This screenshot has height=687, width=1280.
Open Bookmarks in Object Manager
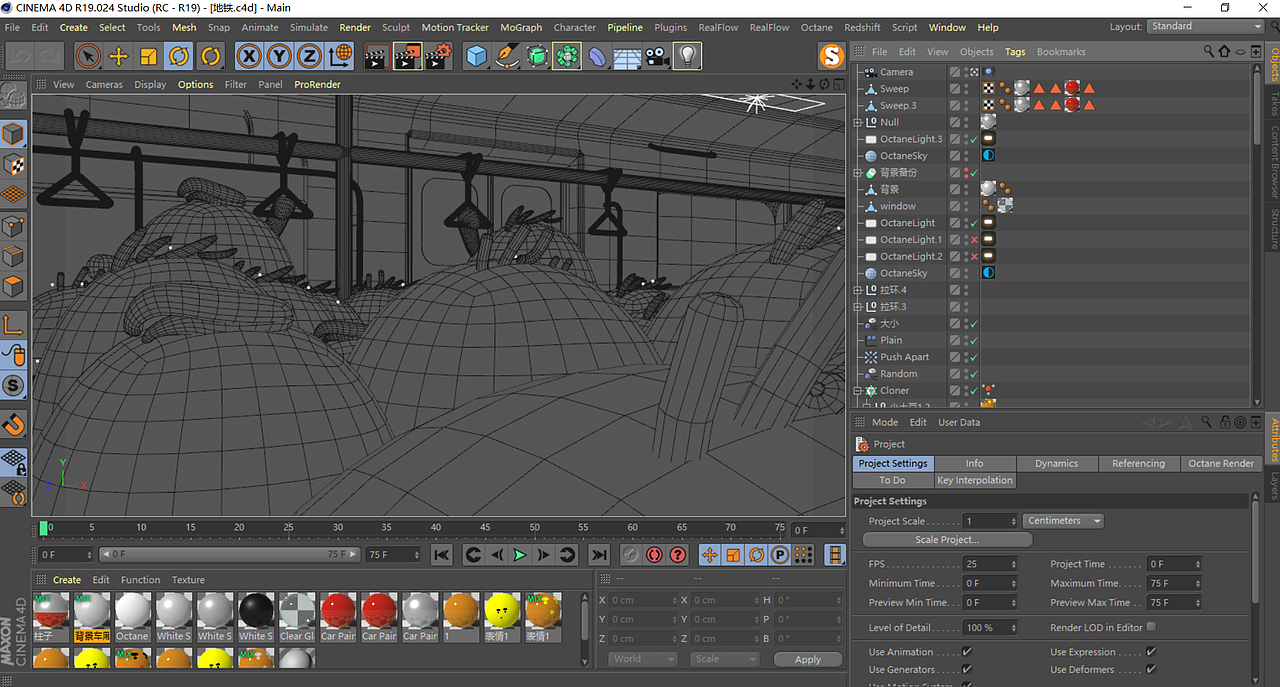tap(1061, 51)
